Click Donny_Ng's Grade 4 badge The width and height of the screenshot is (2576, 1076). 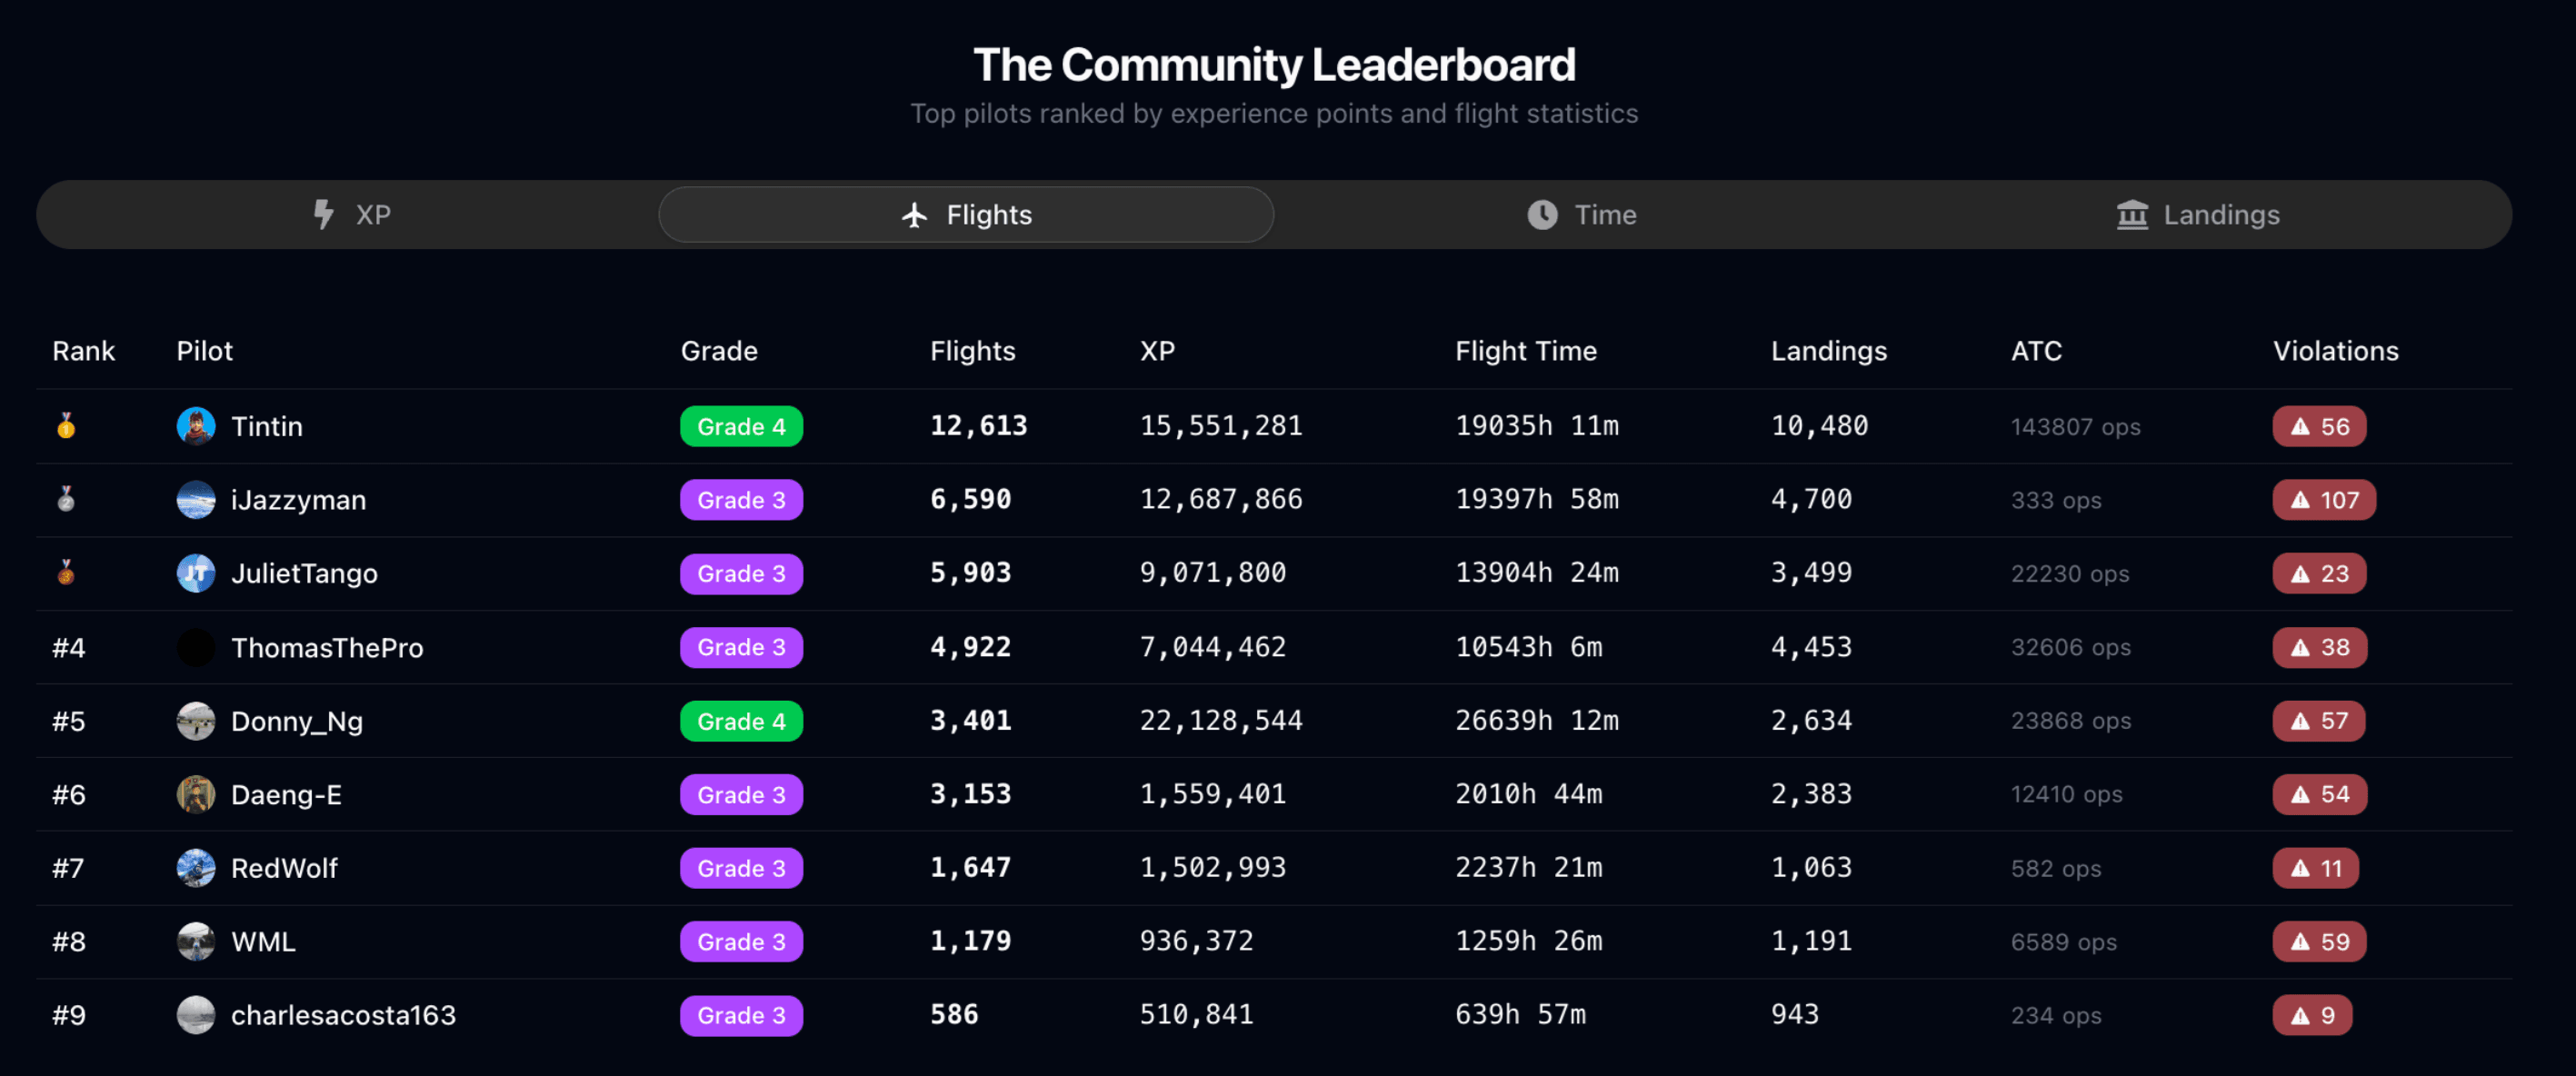[x=741, y=721]
